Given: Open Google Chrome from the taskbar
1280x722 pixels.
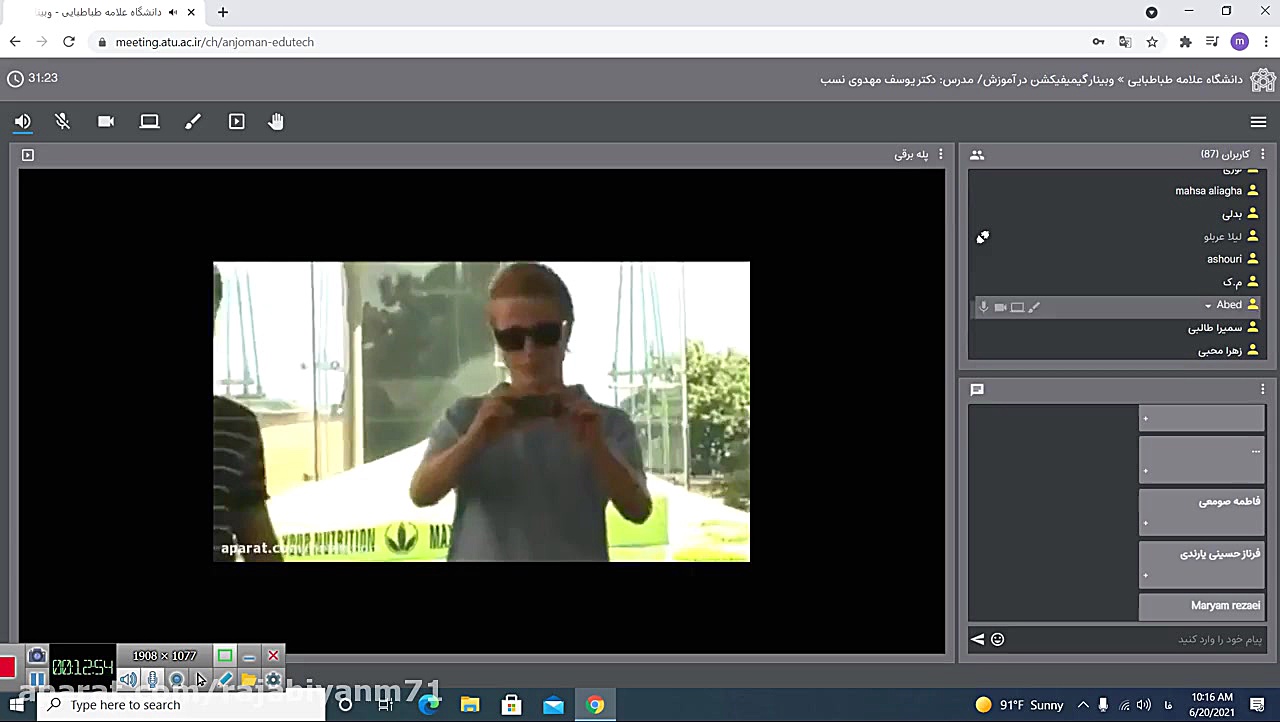Looking at the screenshot, I should (x=595, y=705).
